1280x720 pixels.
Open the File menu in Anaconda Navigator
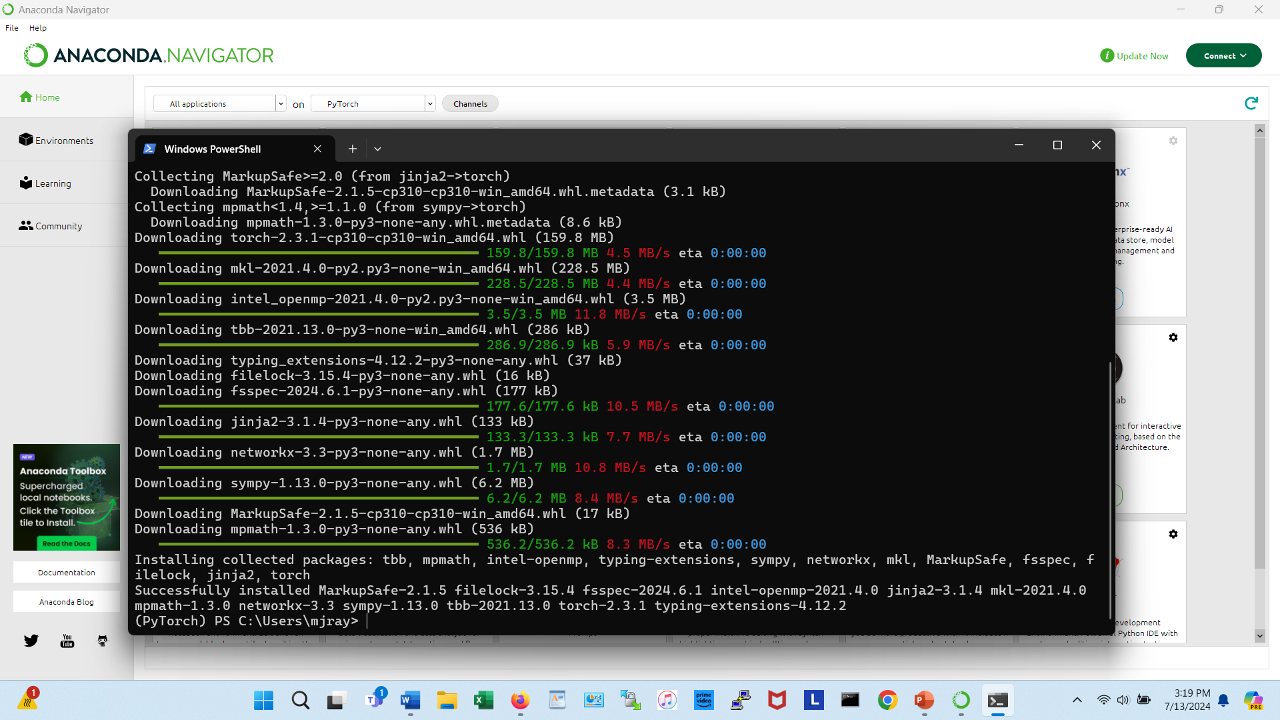click(x=11, y=28)
